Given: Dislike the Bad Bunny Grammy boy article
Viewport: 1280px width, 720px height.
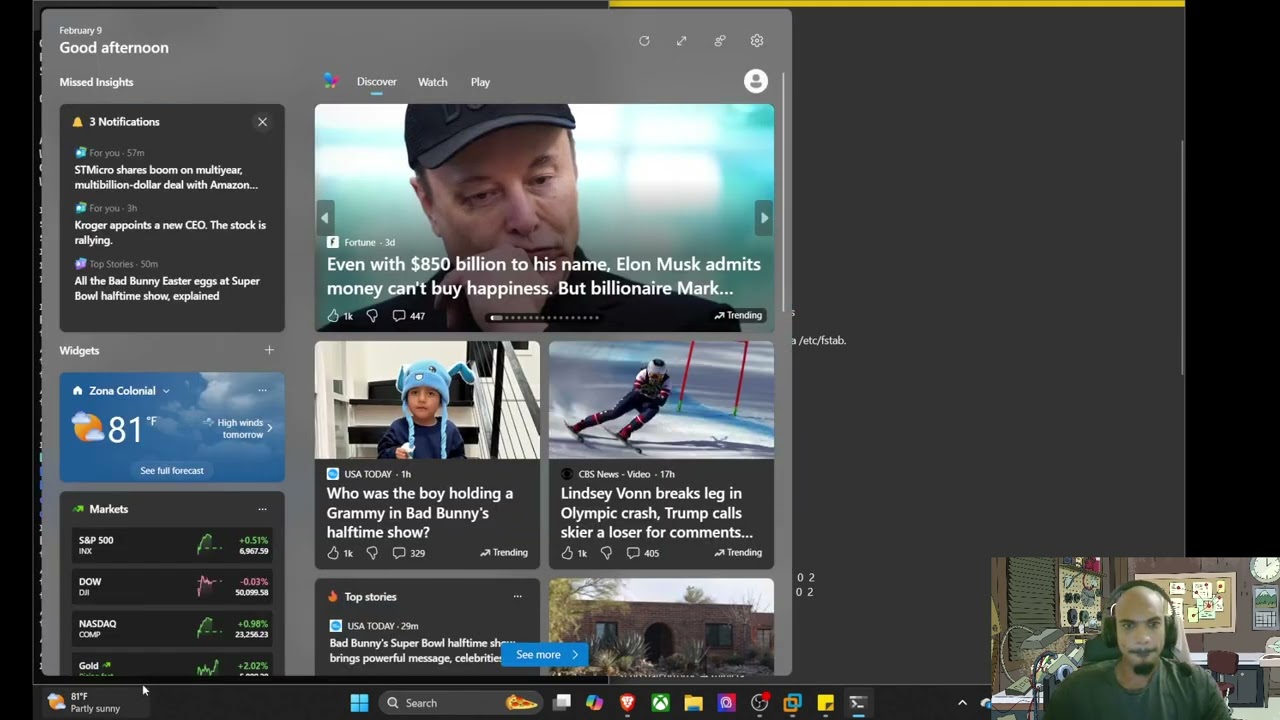Looking at the screenshot, I should pos(372,553).
